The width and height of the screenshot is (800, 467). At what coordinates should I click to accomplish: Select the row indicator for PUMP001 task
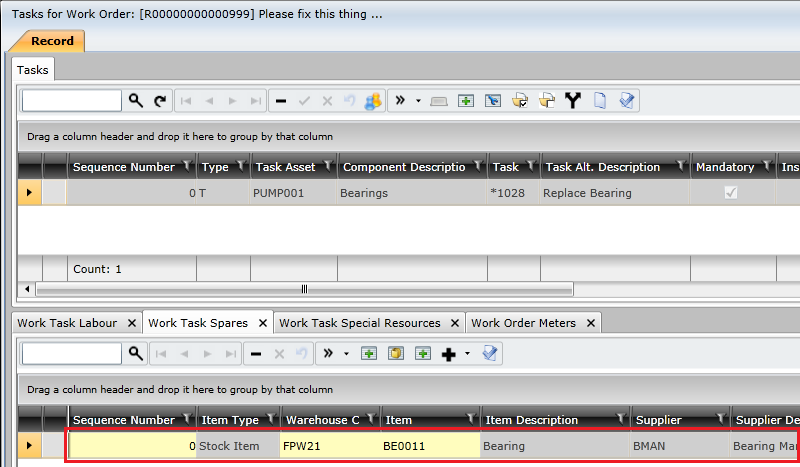pyautogui.click(x=29, y=193)
